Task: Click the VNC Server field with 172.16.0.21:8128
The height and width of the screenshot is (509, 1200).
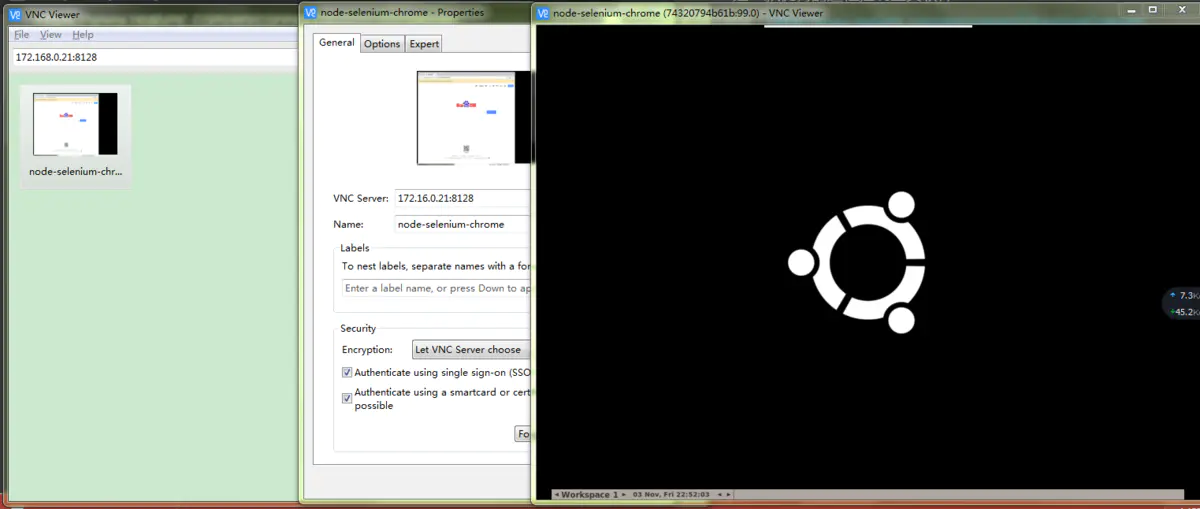Action: (x=462, y=198)
